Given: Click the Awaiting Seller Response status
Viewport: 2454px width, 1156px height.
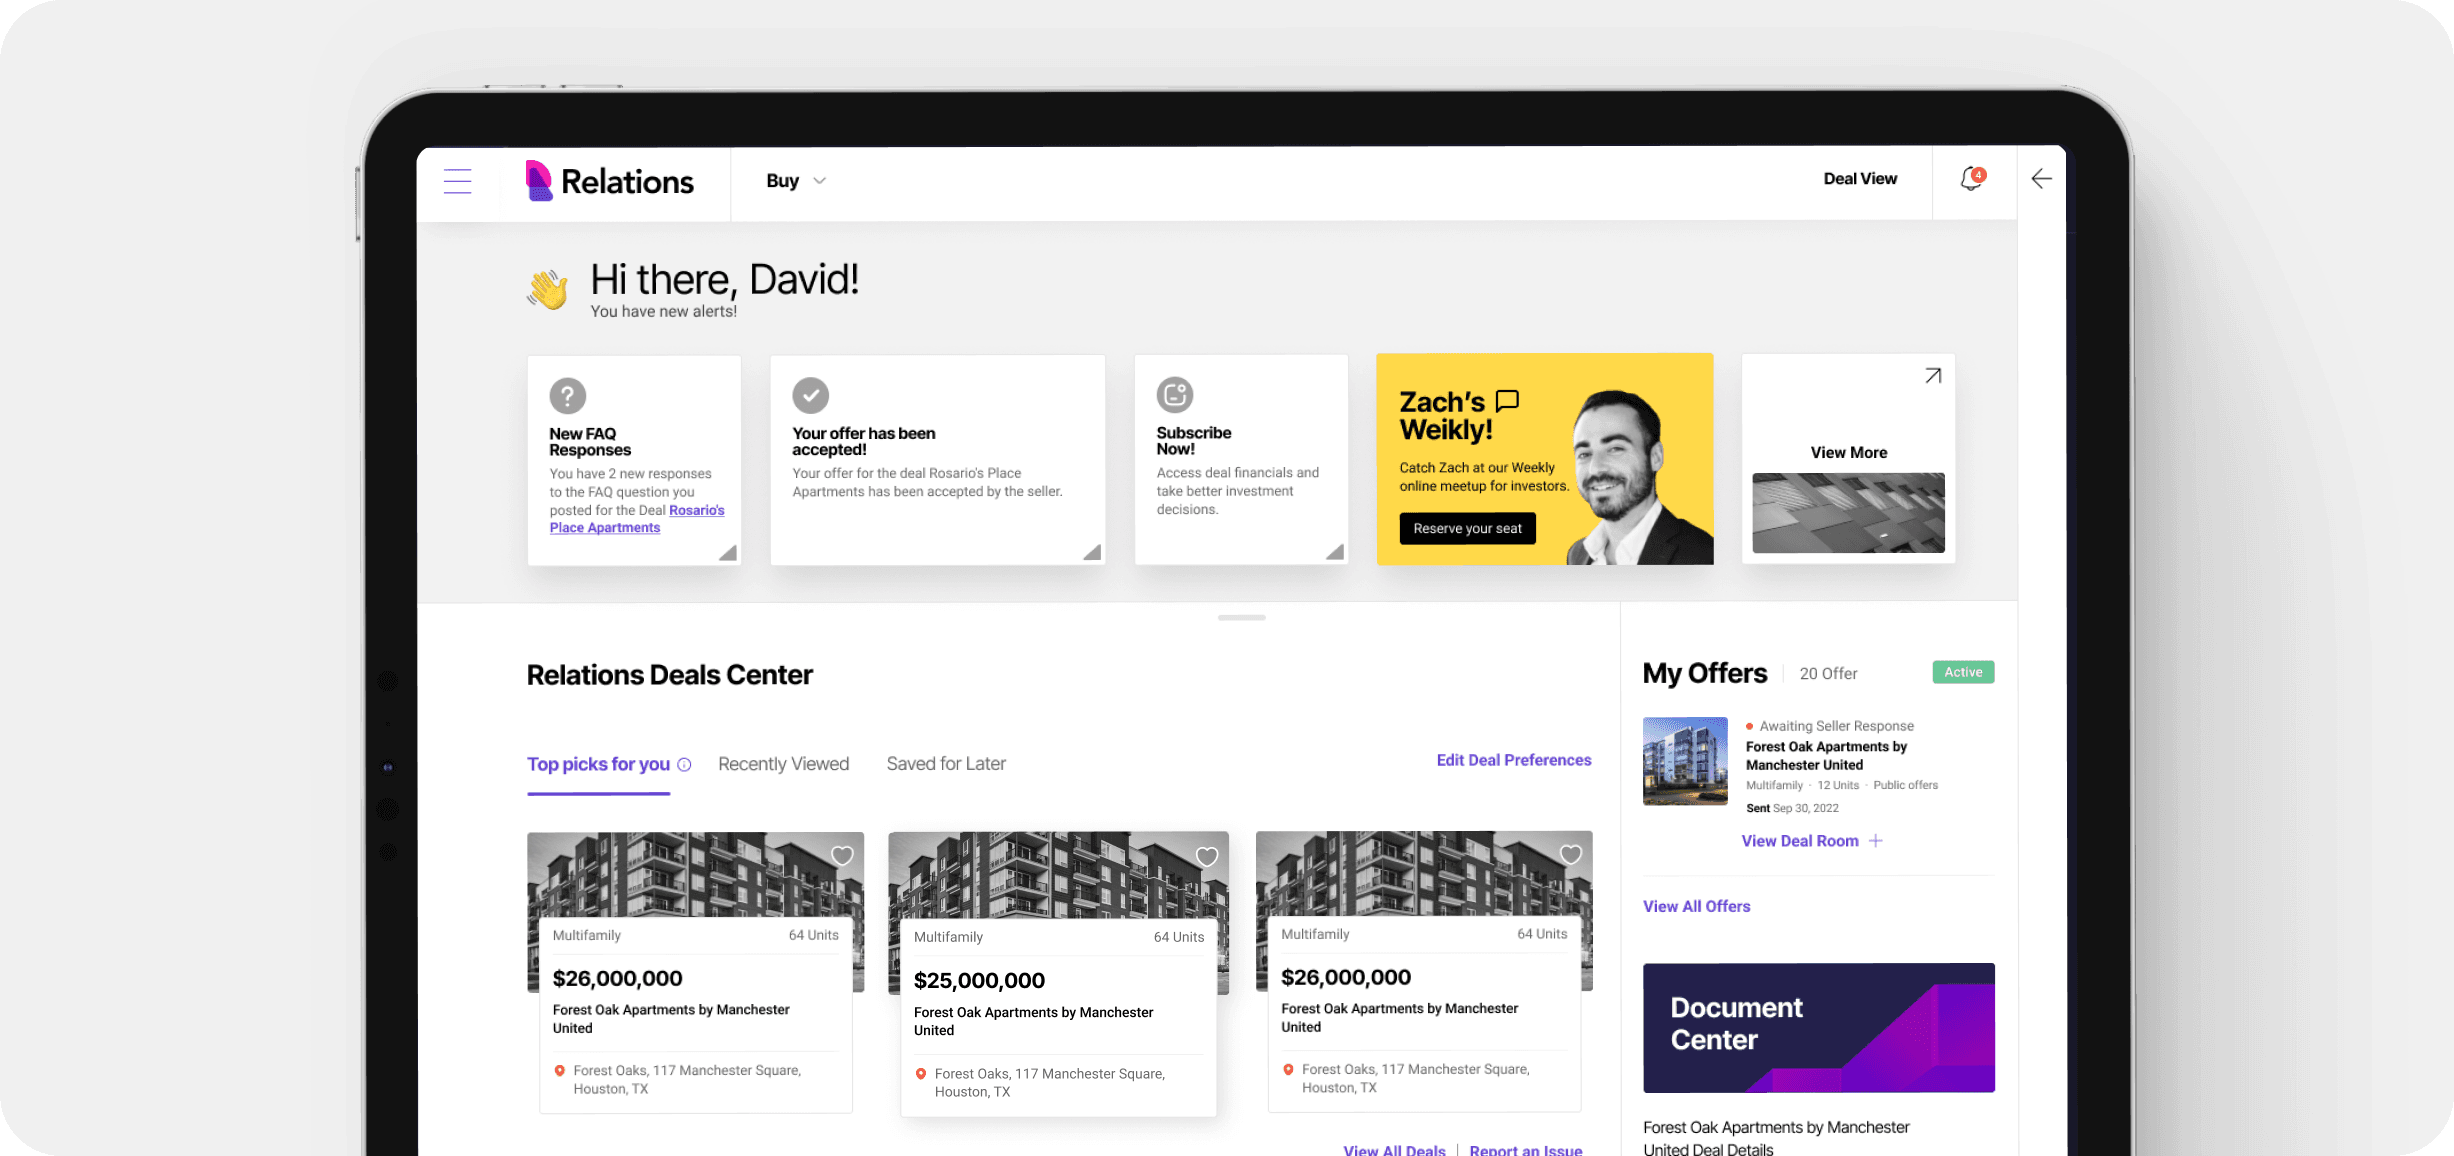Looking at the screenshot, I should [x=1836, y=727].
